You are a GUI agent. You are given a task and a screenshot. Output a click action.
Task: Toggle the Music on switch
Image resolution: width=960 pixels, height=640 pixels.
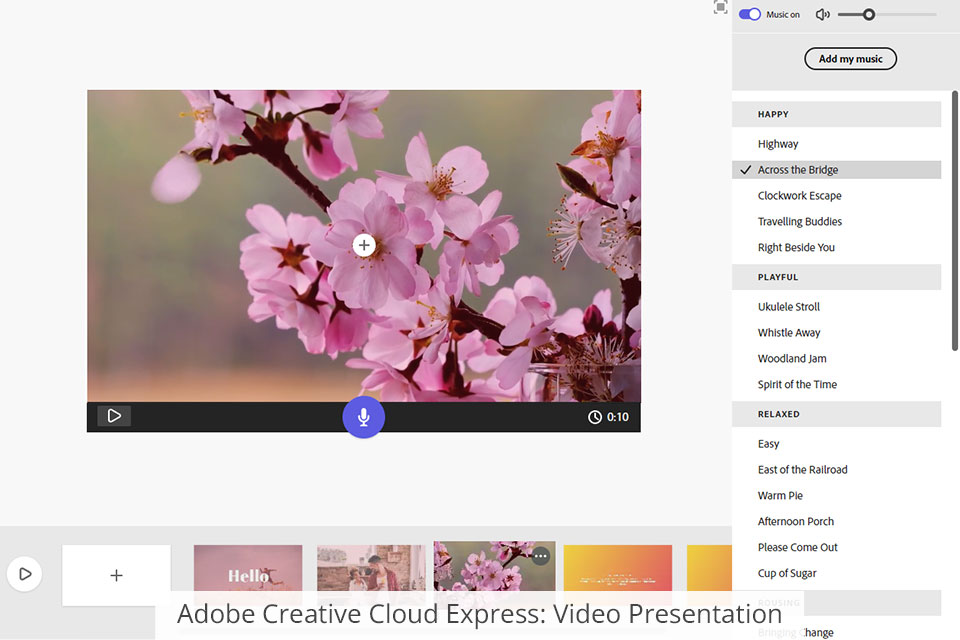pos(750,15)
